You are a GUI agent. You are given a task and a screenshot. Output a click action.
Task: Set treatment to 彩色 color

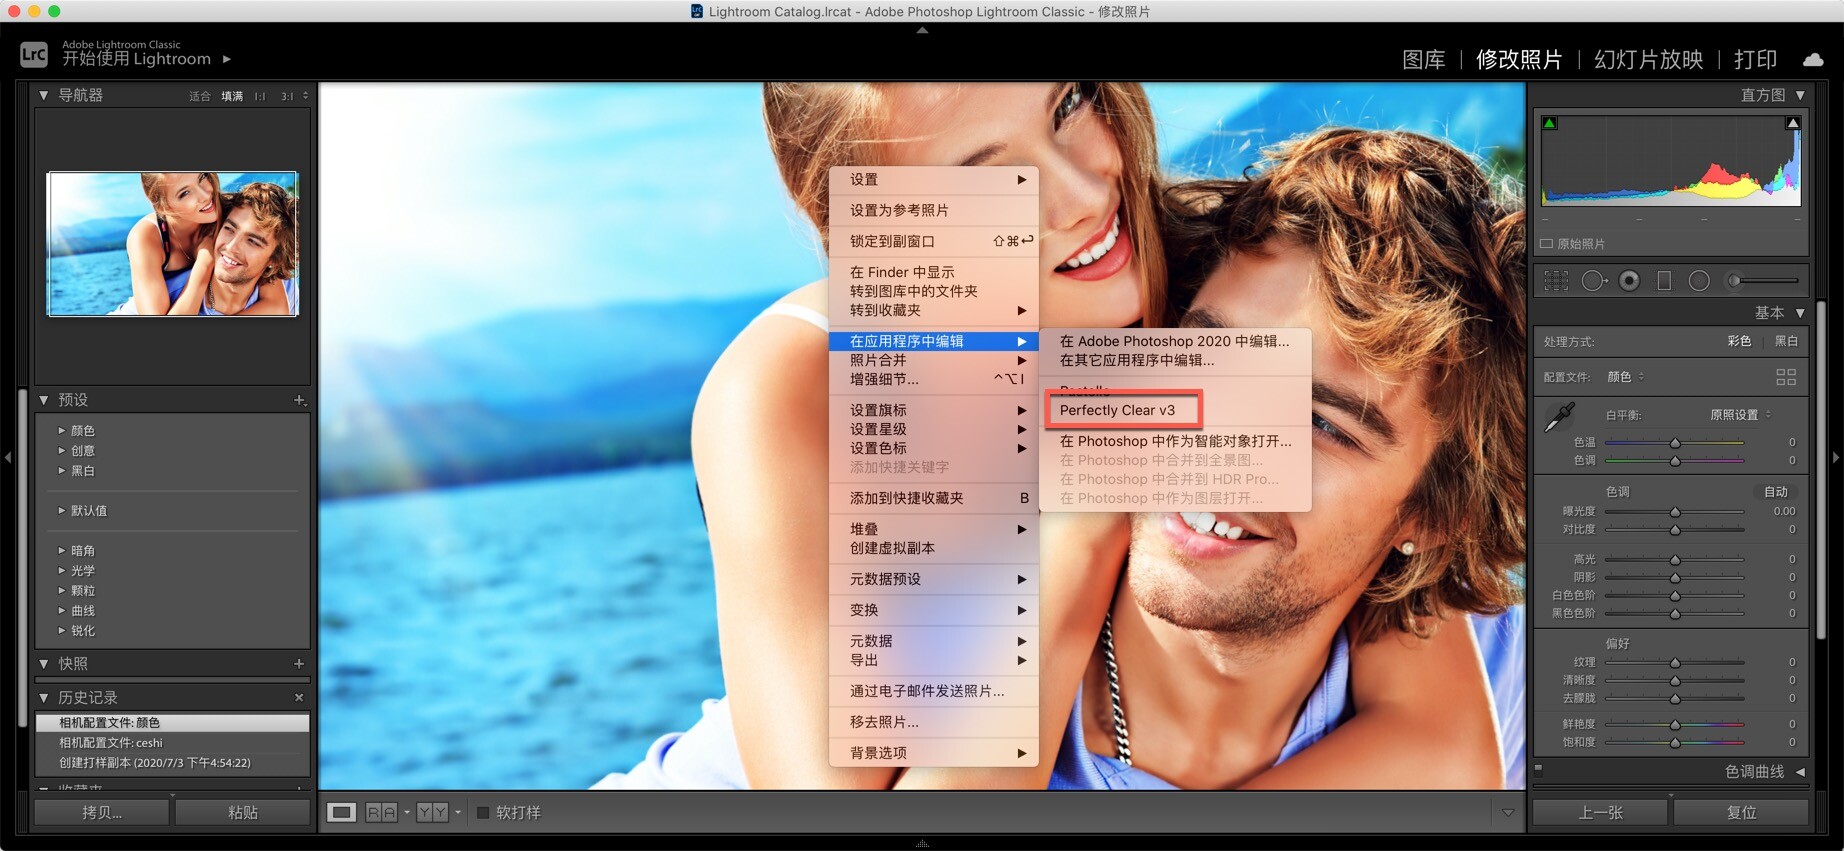pyautogui.click(x=1740, y=342)
